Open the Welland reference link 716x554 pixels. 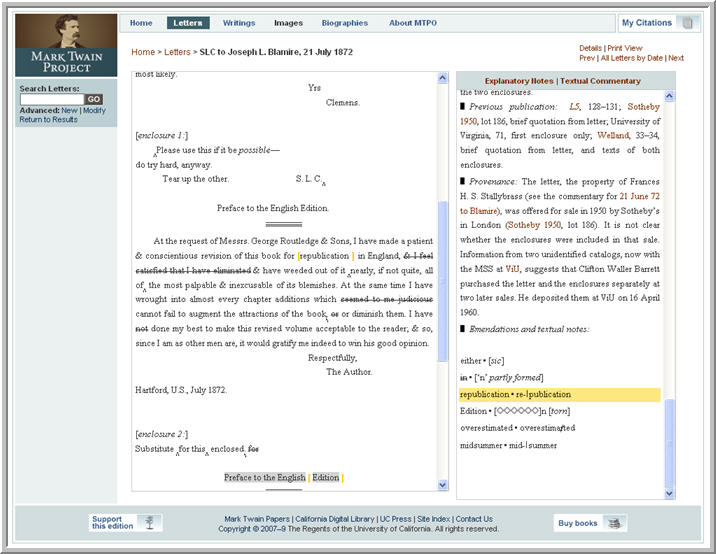[613, 136]
